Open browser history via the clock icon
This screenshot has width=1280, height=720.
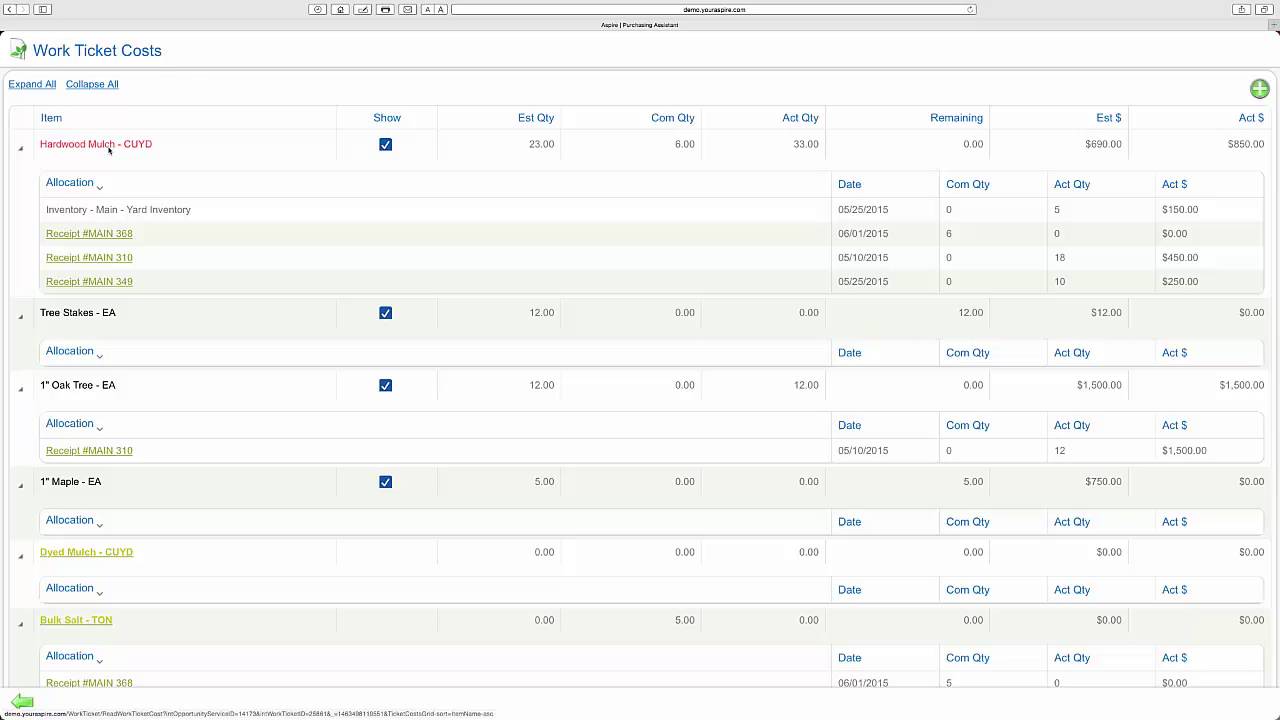pos(318,9)
